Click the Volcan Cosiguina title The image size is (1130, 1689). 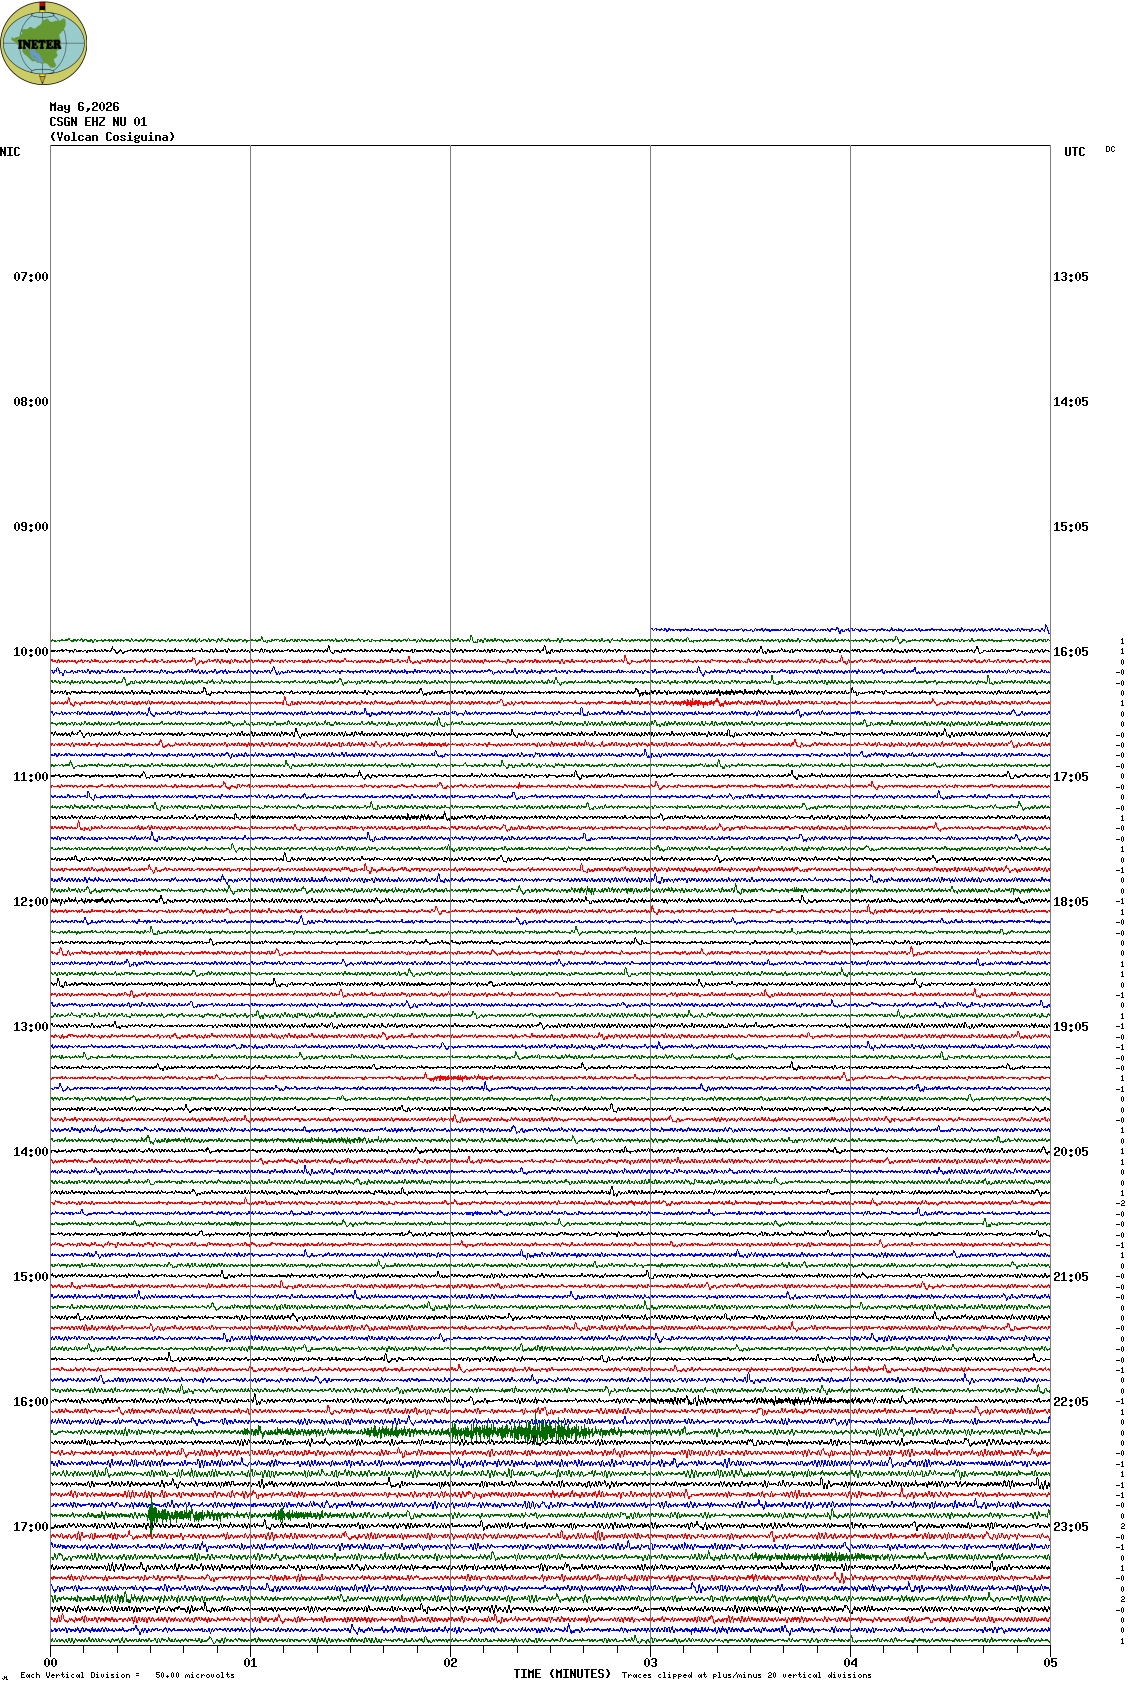tap(112, 137)
